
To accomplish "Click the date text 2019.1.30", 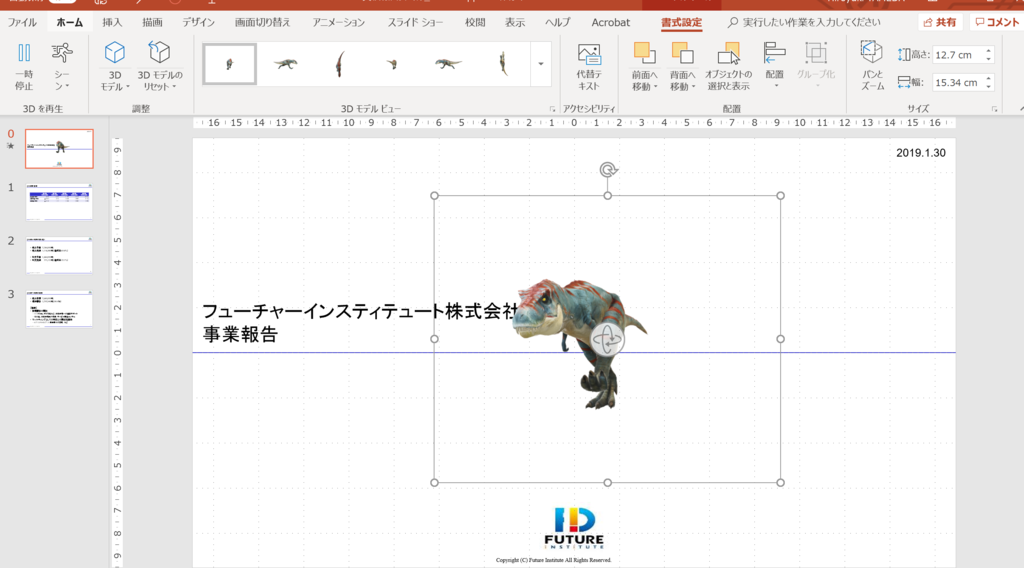I will coord(921,153).
